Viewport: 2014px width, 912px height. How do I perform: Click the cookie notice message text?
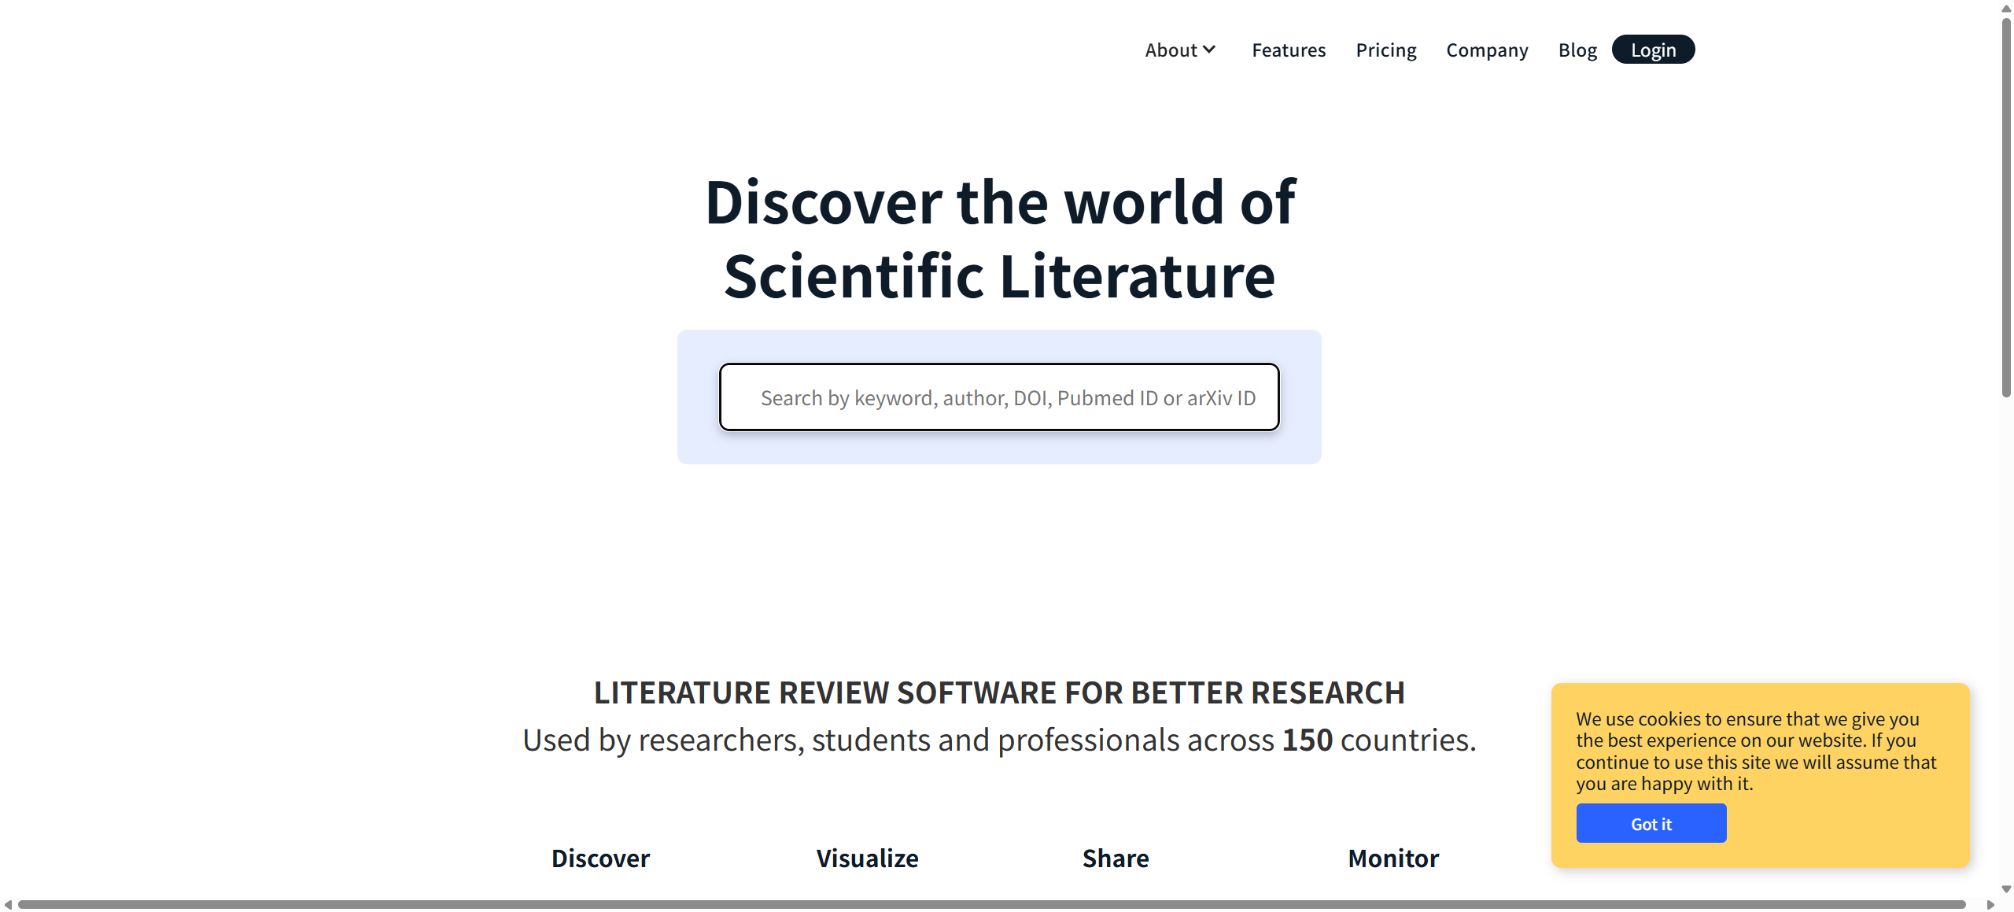coord(1756,751)
